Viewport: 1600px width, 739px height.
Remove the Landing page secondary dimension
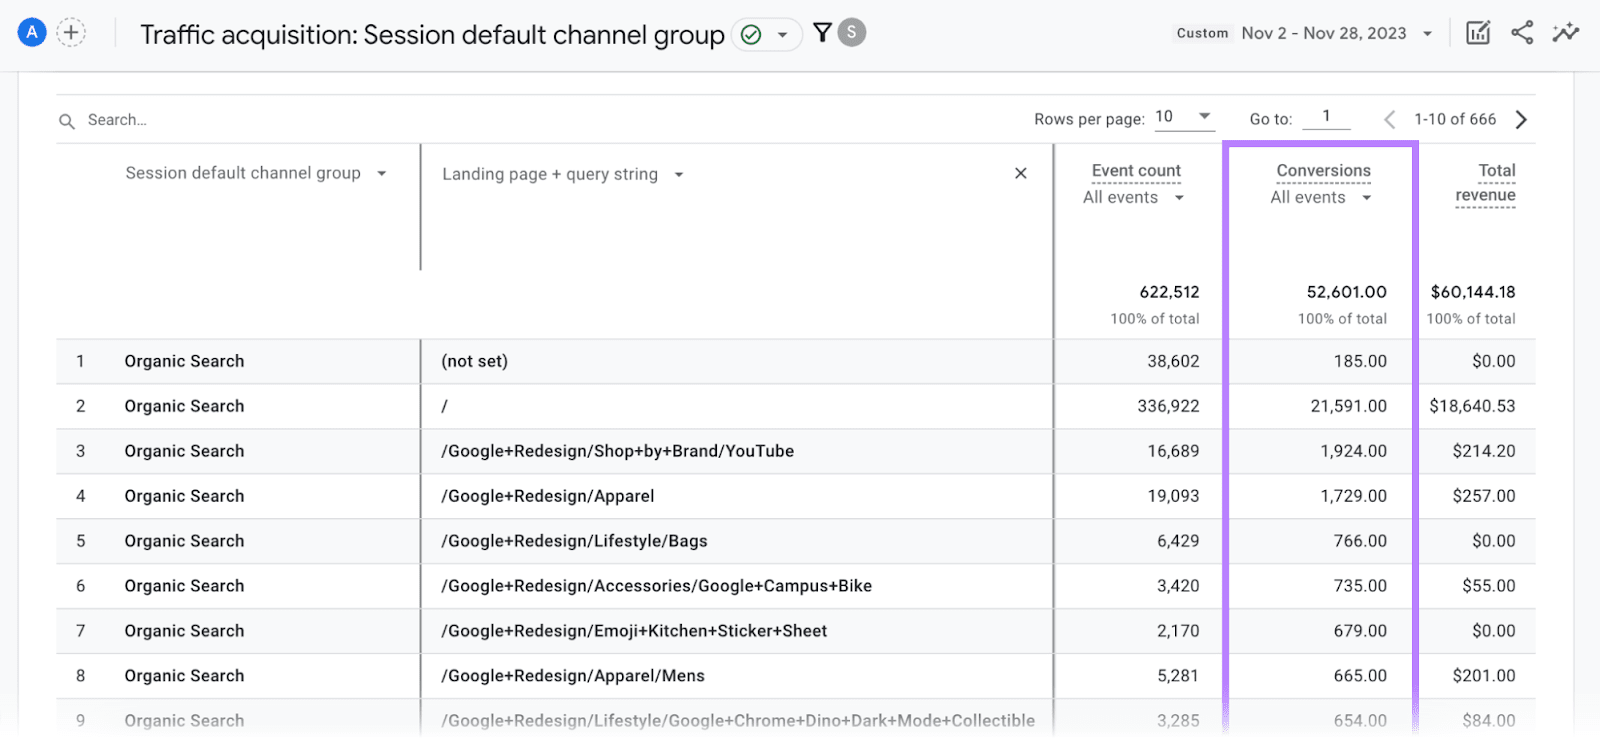pos(1020,173)
